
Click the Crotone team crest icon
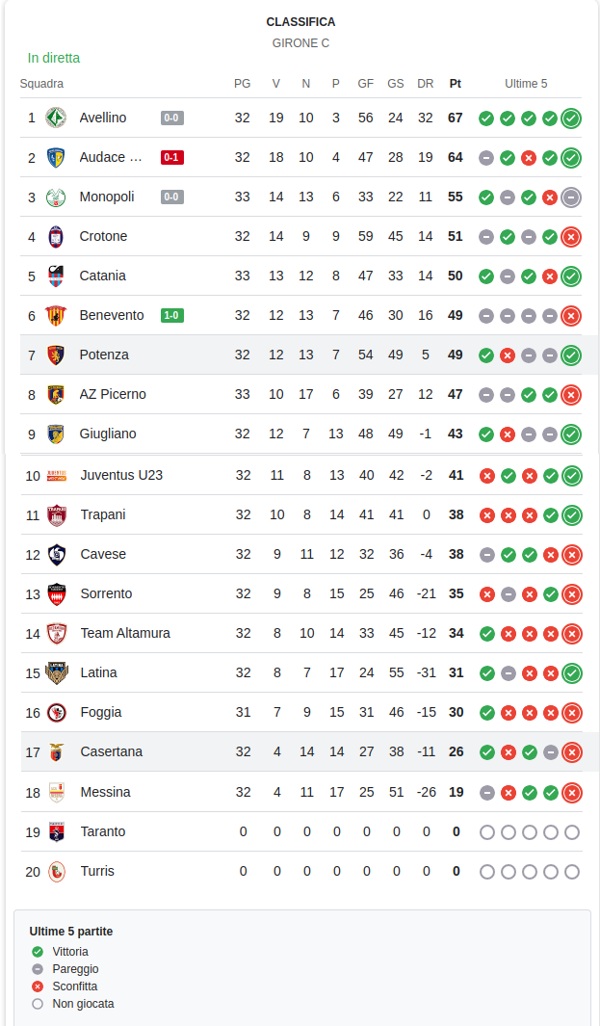56,236
